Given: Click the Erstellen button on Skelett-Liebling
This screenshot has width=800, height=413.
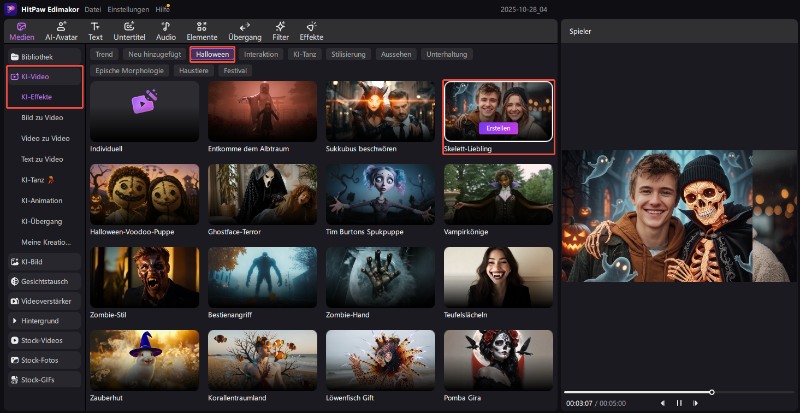Looking at the screenshot, I should 497,128.
